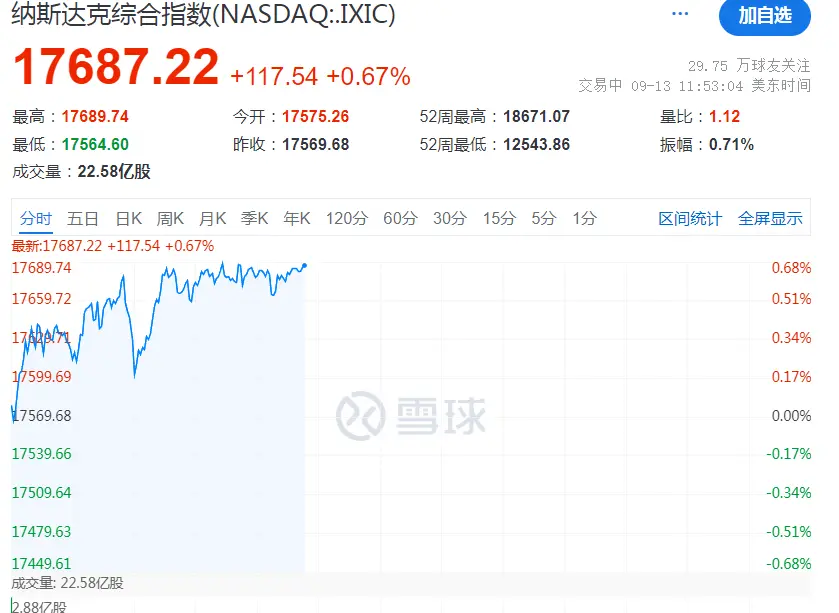839x613 pixels.
Task: Click the 最高 value 17689.74 in the stats
Action: [x=95, y=117]
